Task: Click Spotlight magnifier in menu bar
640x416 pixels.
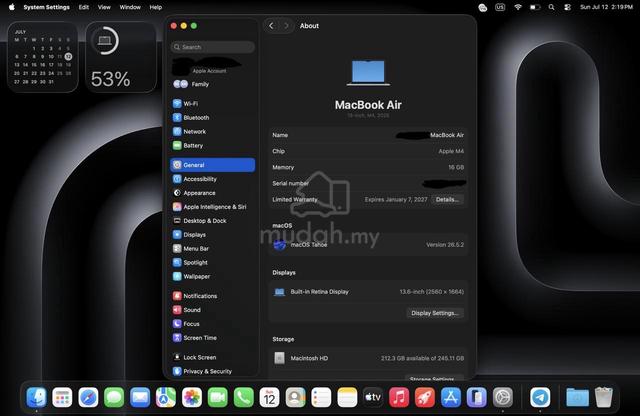Action: (551, 7)
